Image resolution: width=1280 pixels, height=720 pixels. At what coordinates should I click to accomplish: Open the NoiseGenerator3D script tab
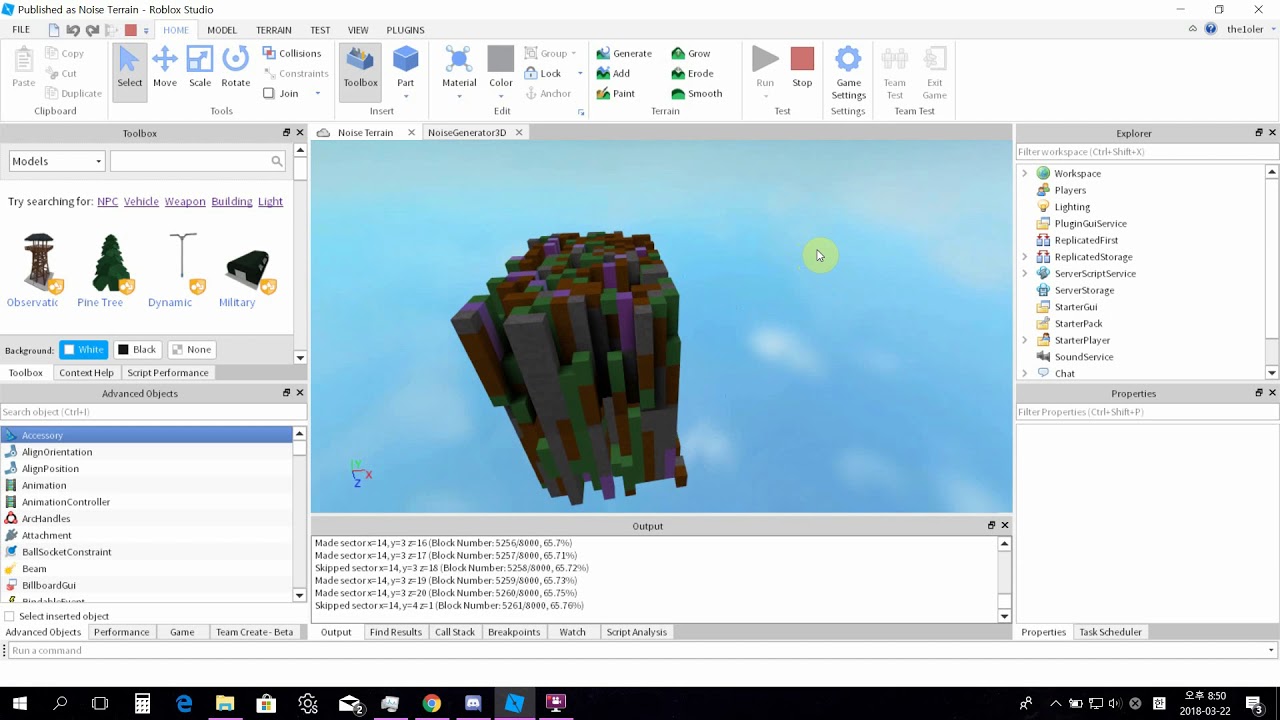[x=466, y=132]
